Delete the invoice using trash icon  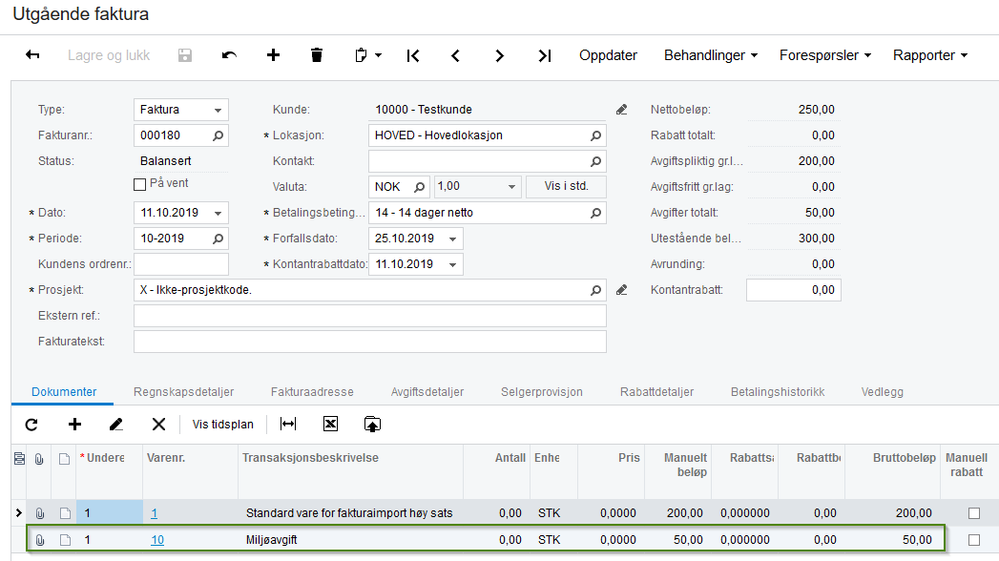(317, 56)
